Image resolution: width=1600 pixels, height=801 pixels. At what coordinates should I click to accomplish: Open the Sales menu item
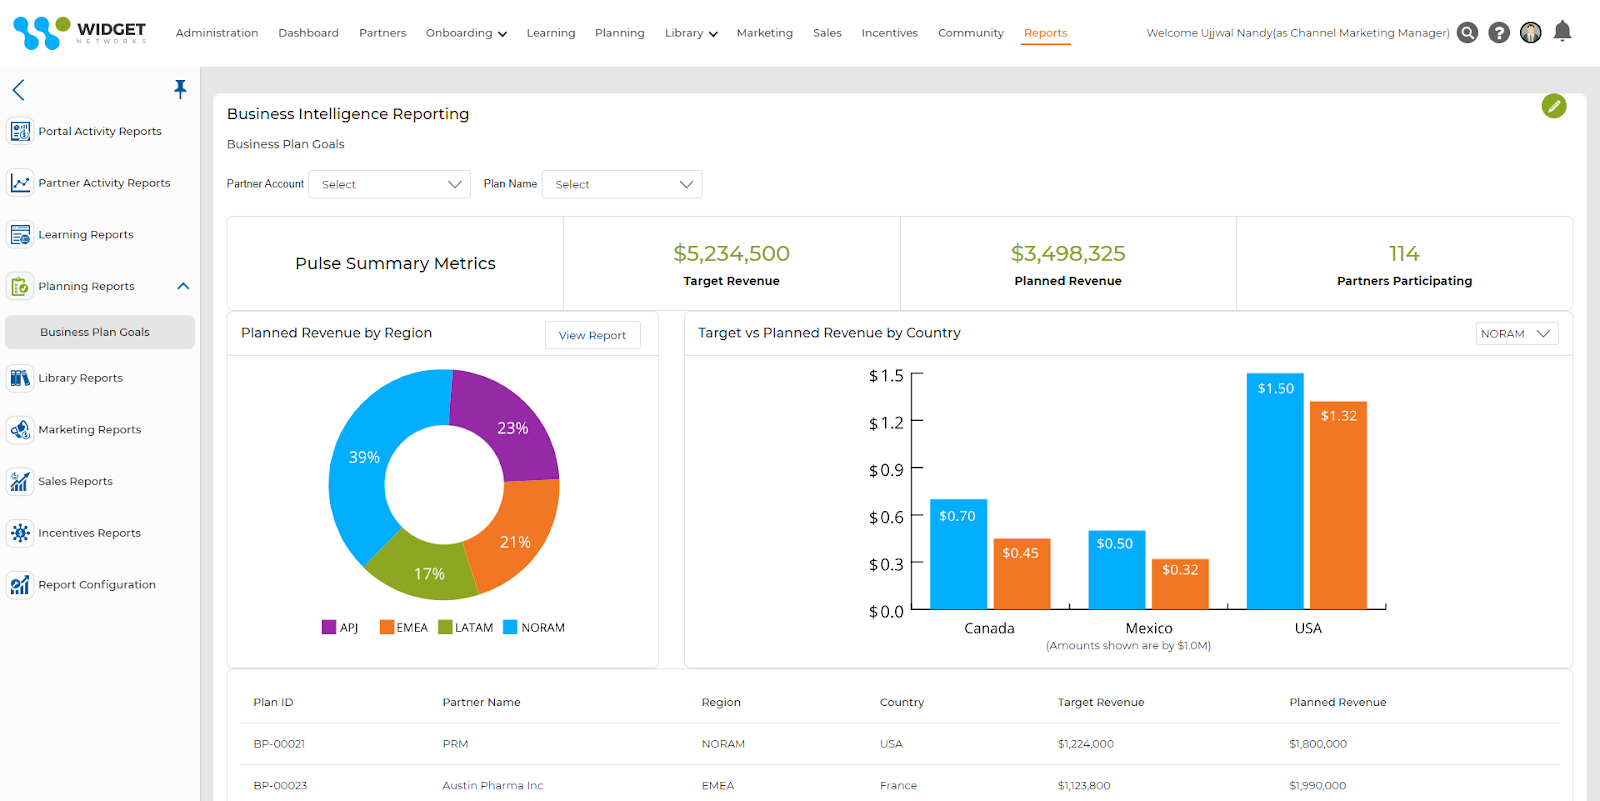coord(827,33)
